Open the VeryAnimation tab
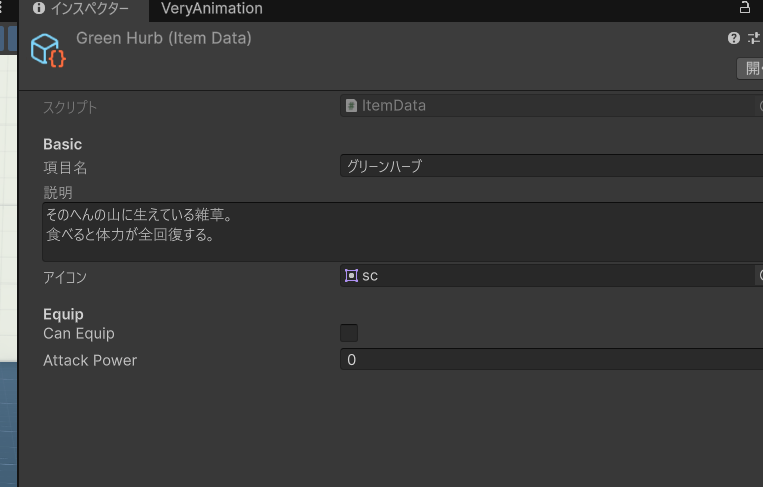Viewport: 763px width, 487px height. (x=212, y=9)
